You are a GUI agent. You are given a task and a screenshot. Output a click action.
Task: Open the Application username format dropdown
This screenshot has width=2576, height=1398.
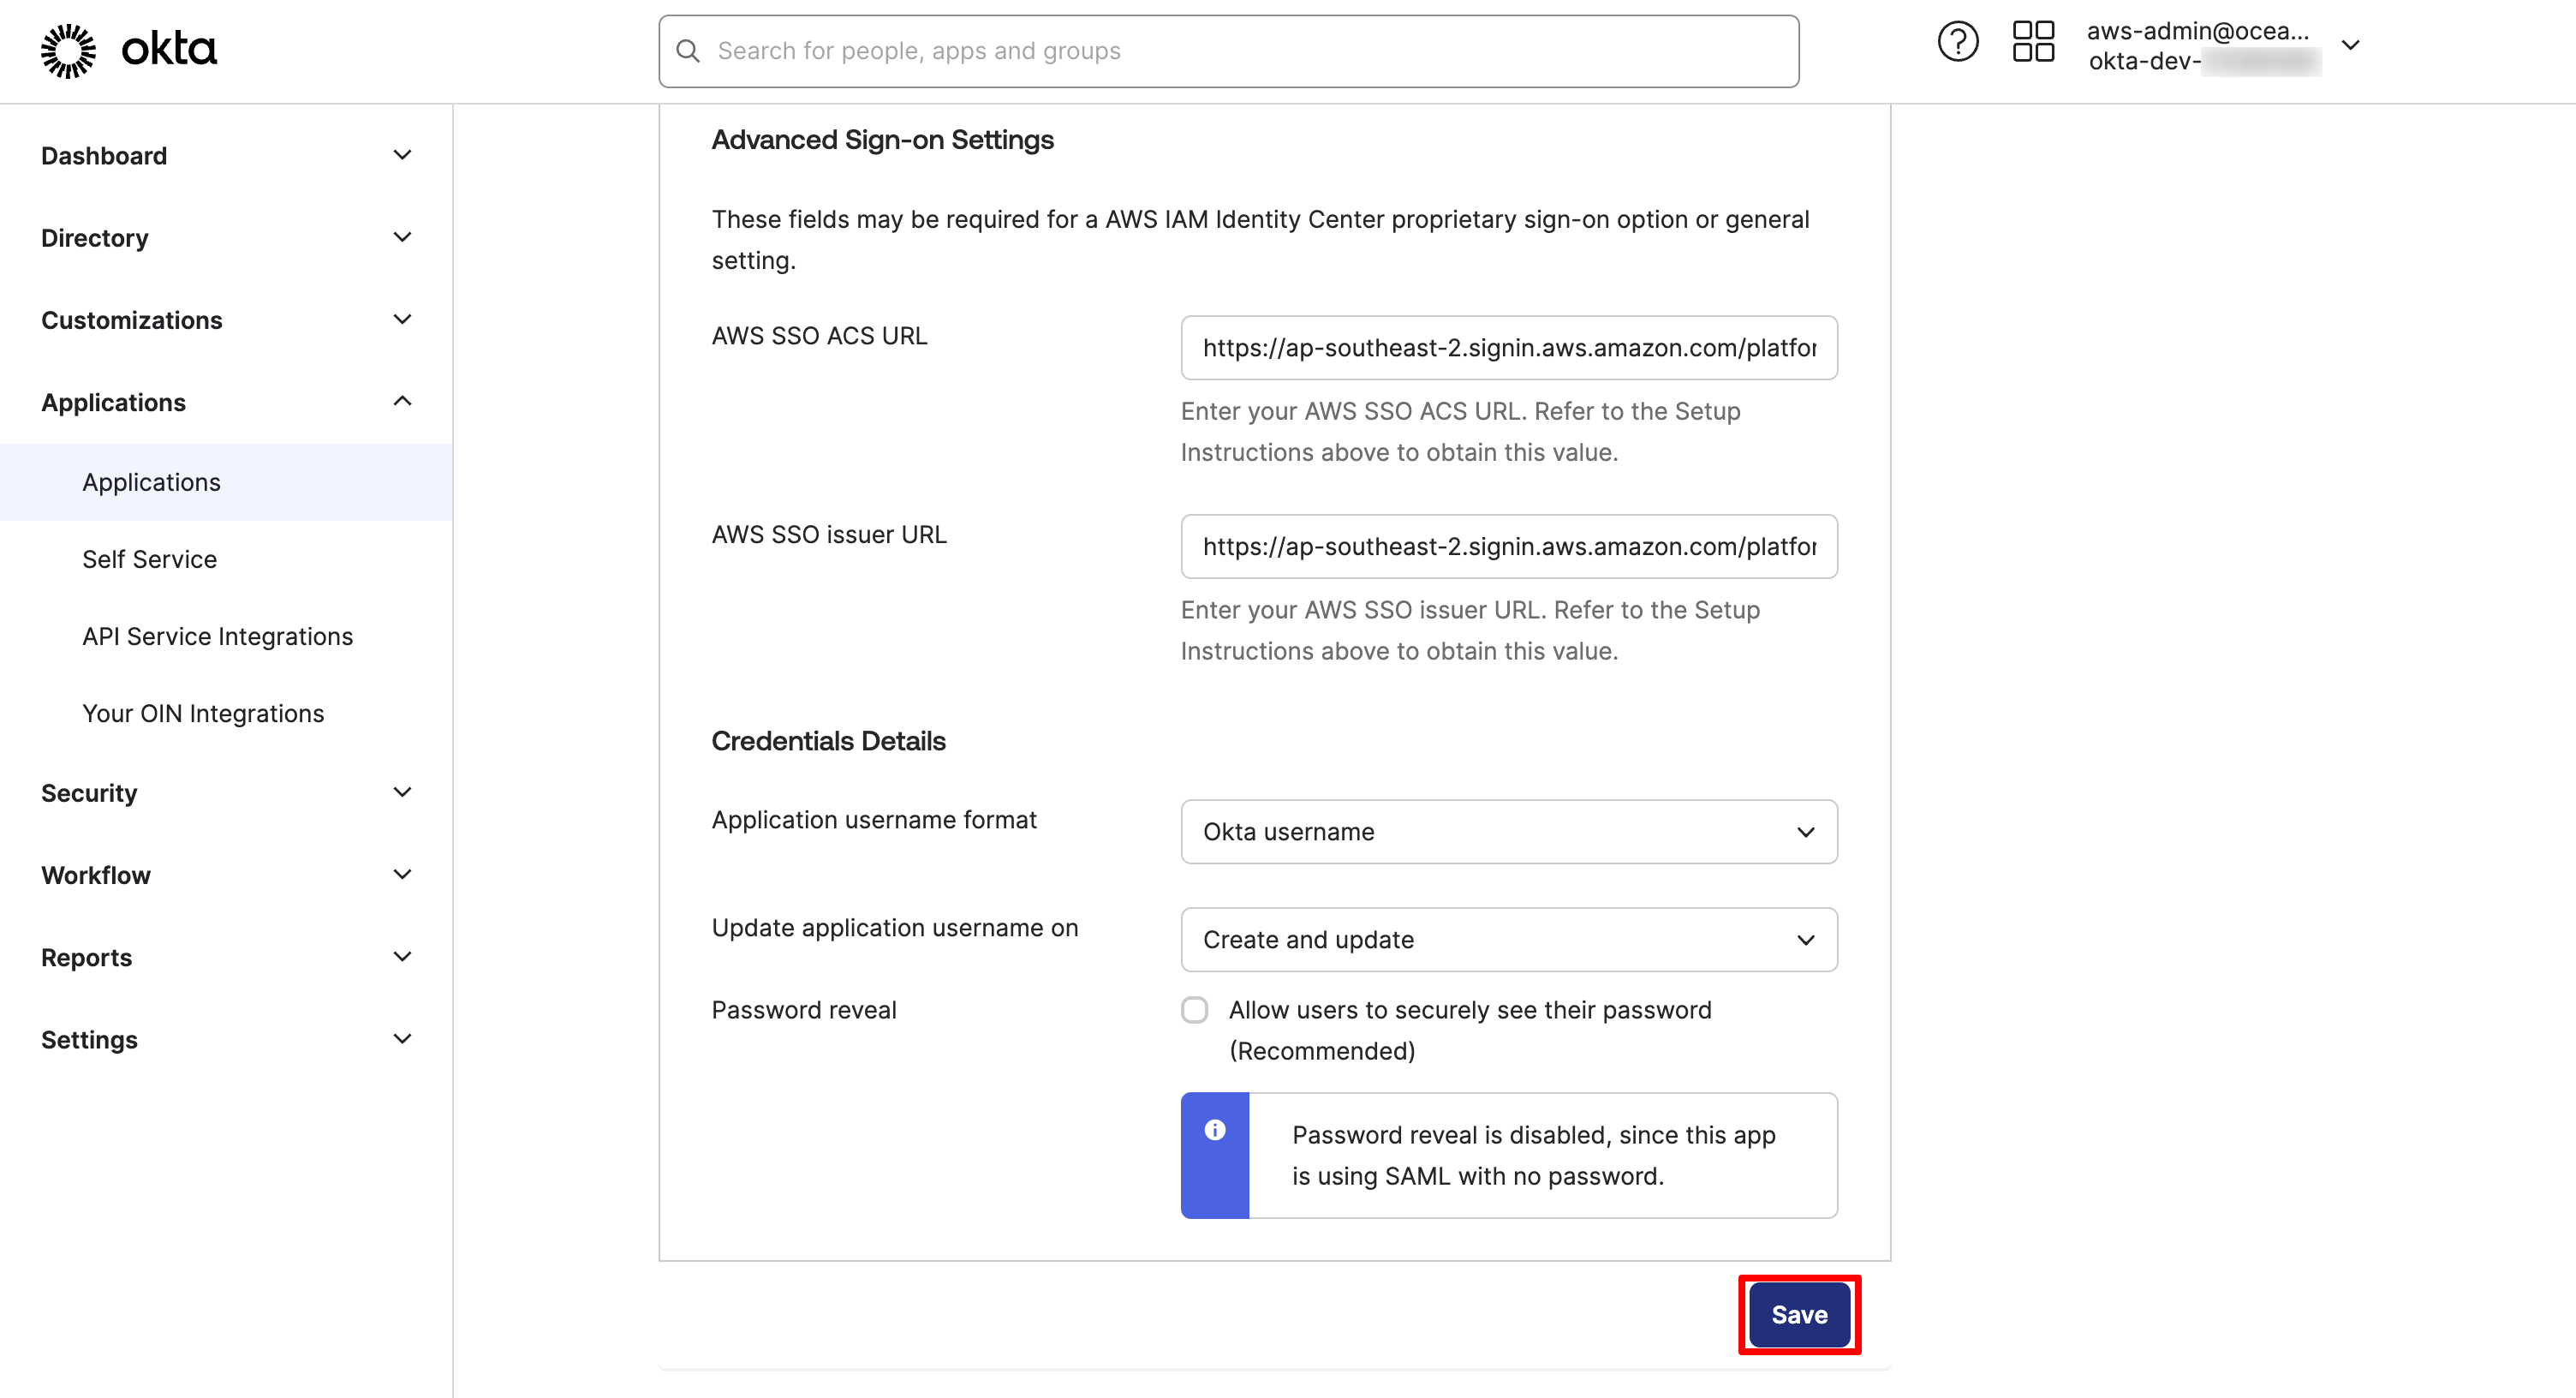click(x=1508, y=831)
